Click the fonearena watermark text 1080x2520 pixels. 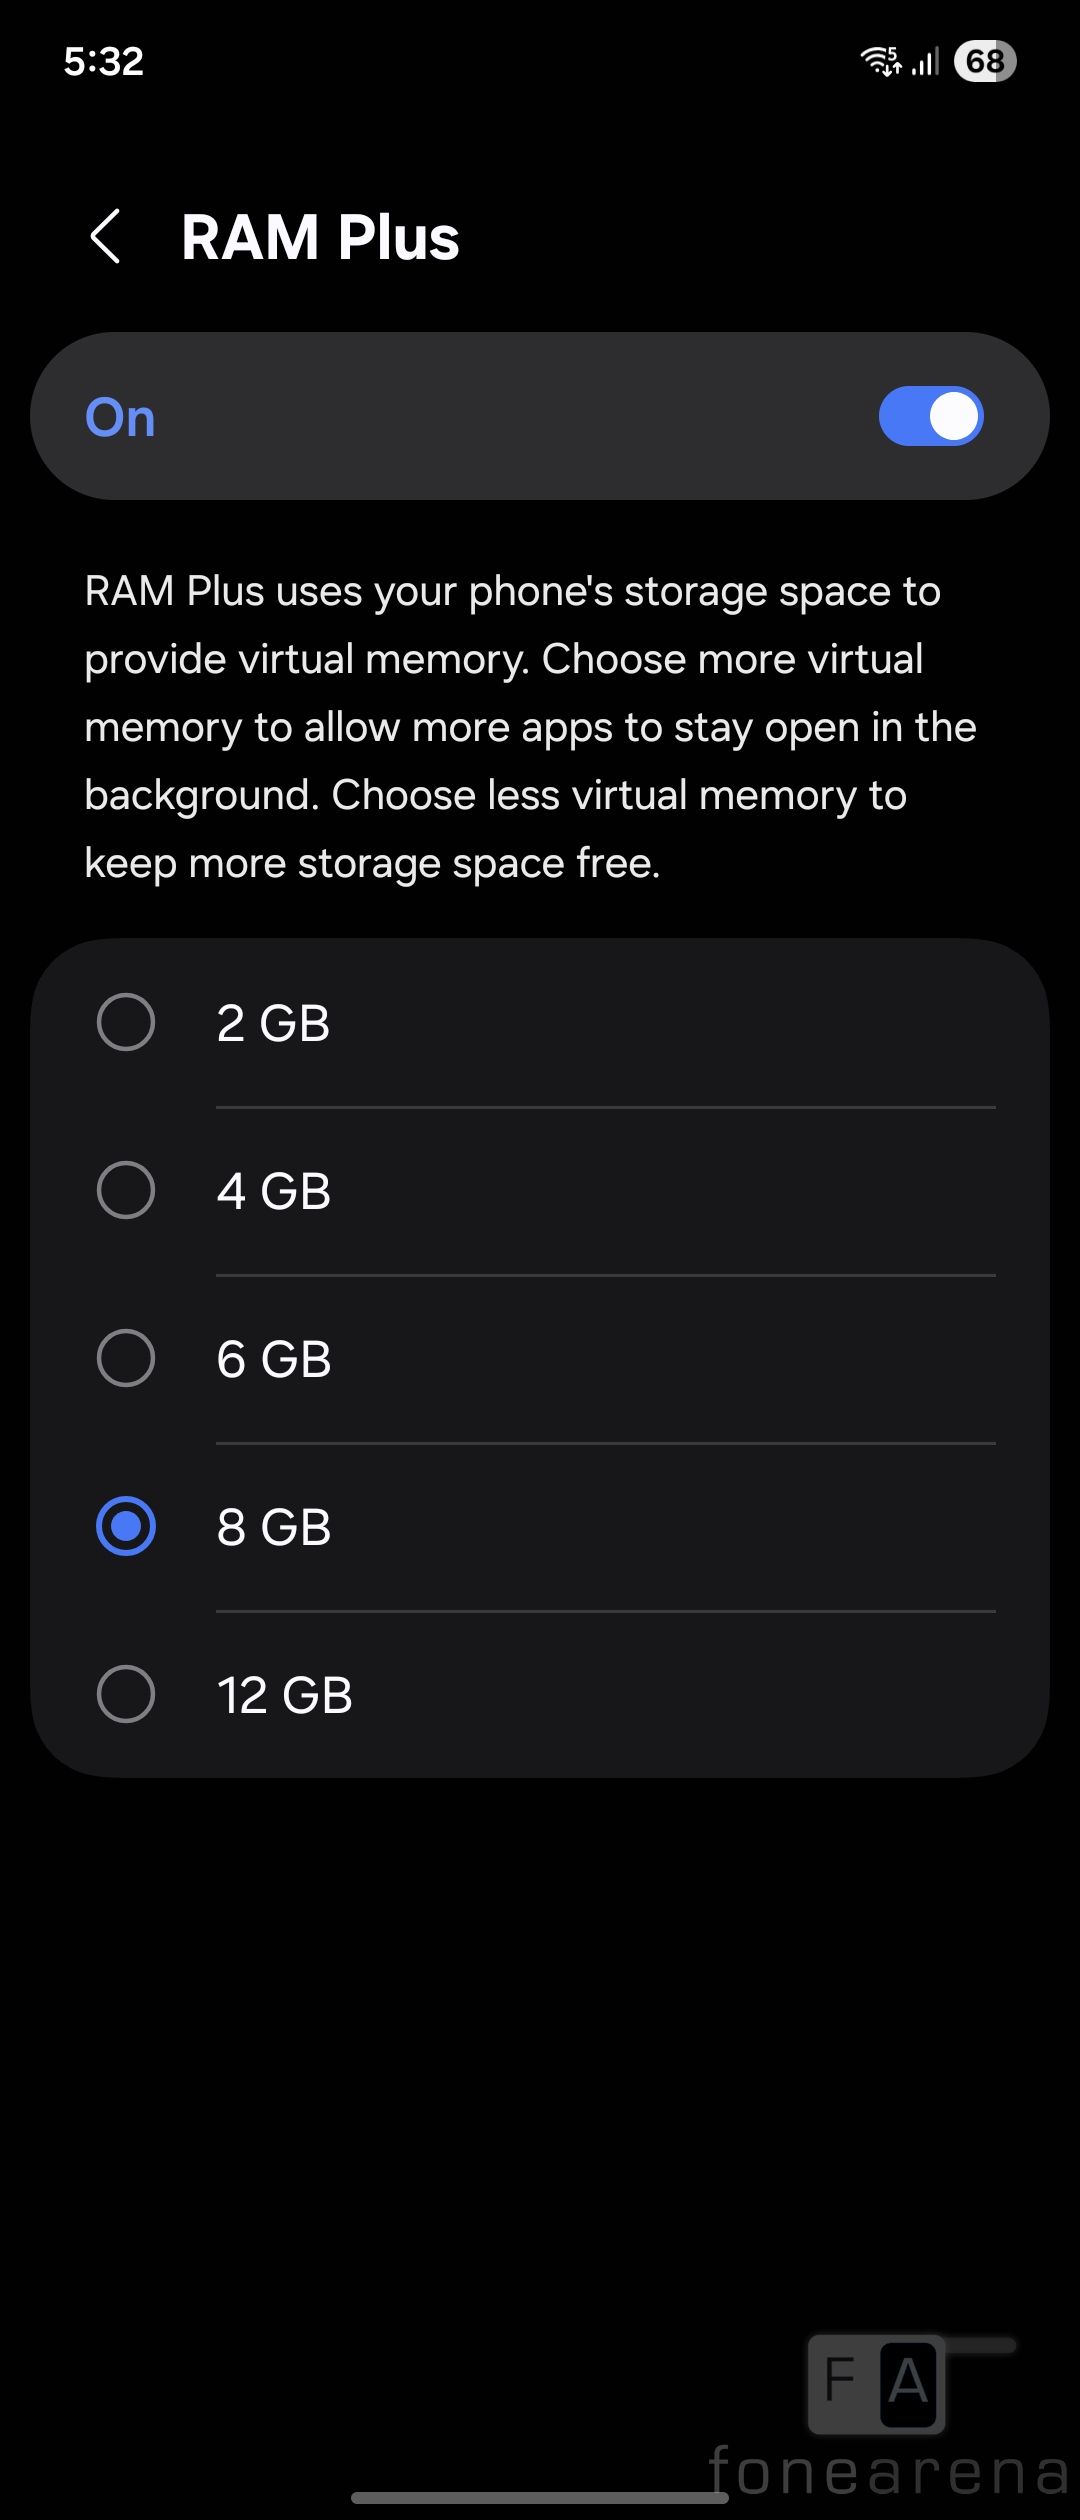(888, 2470)
